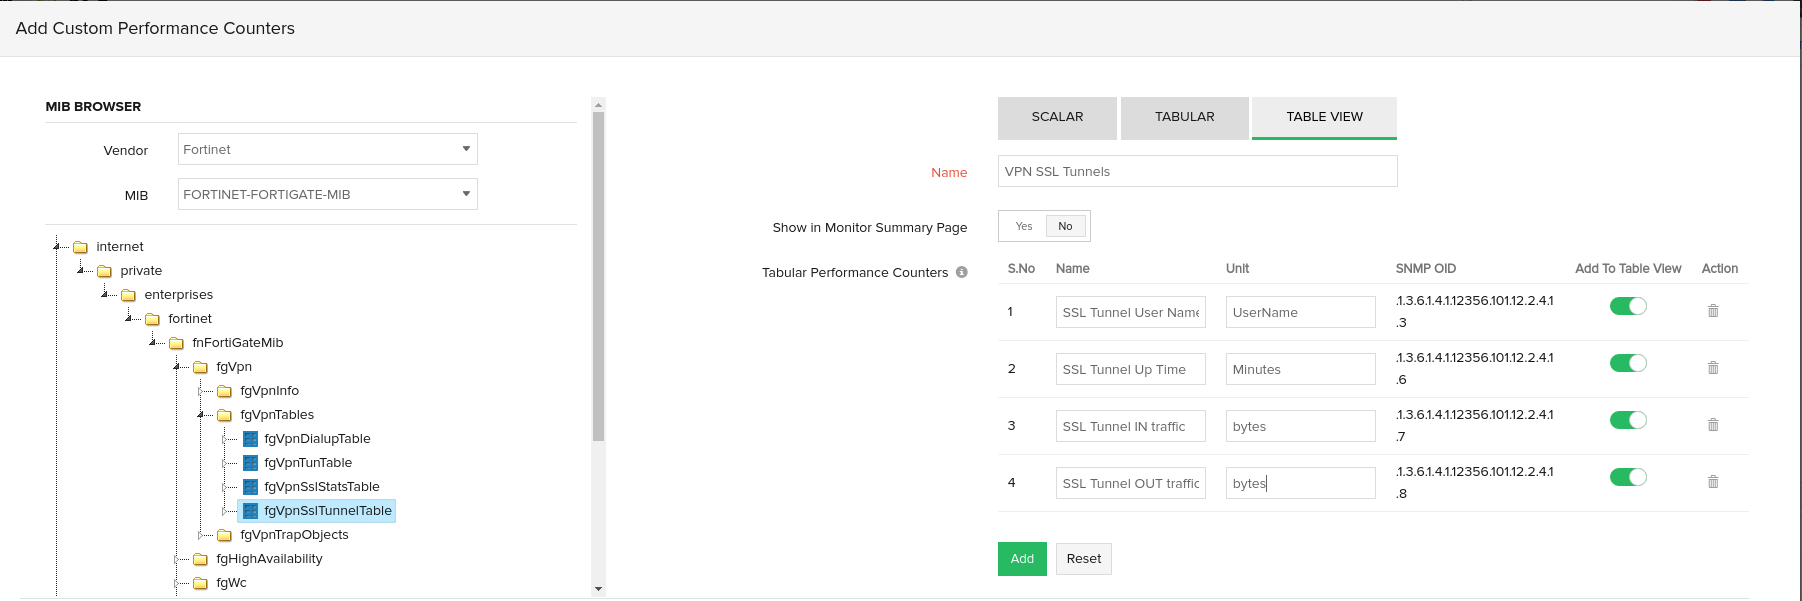Remove SSL Tunnel IN traffic counter row

(x=1712, y=425)
